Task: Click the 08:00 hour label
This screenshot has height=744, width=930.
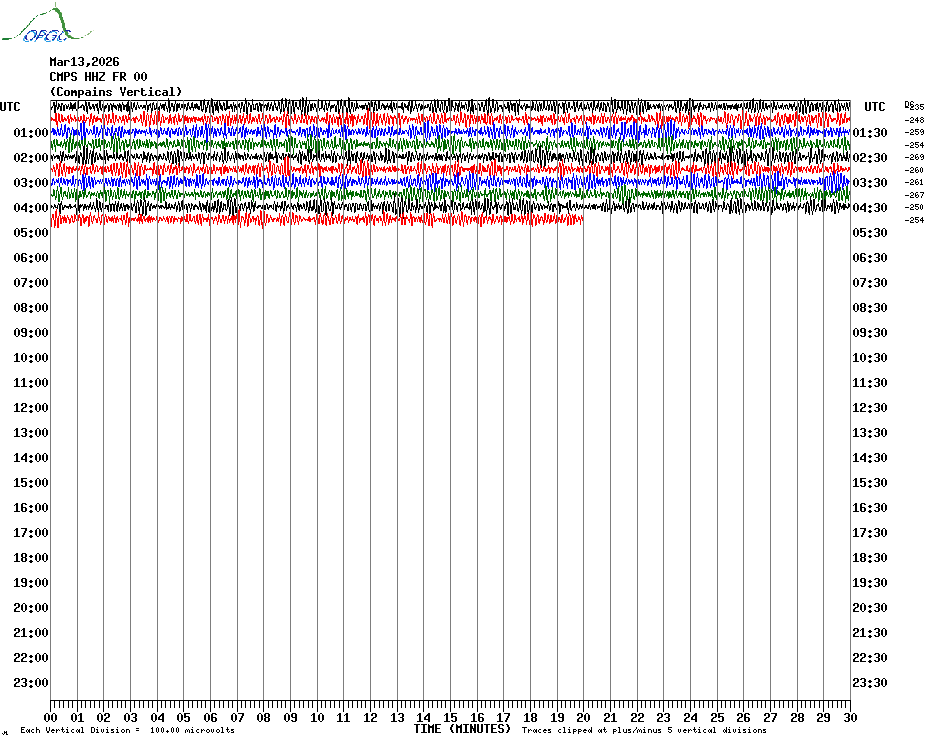Action: (x=31, y=307)
